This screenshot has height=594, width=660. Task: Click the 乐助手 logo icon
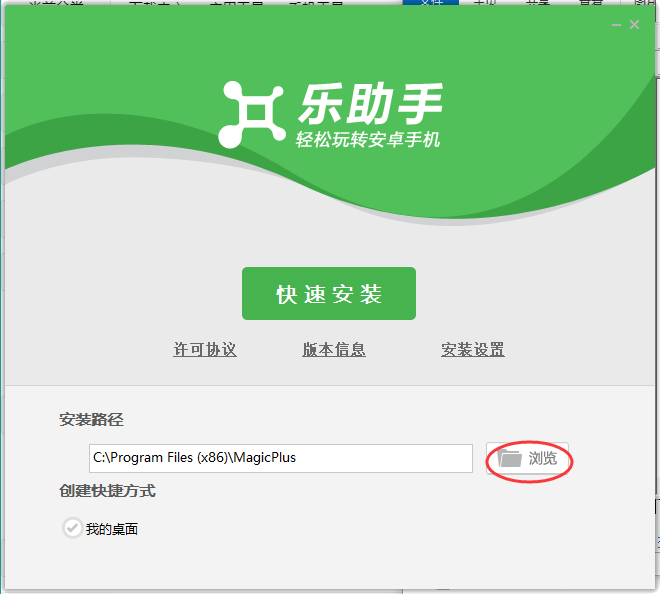coord(251,114)
